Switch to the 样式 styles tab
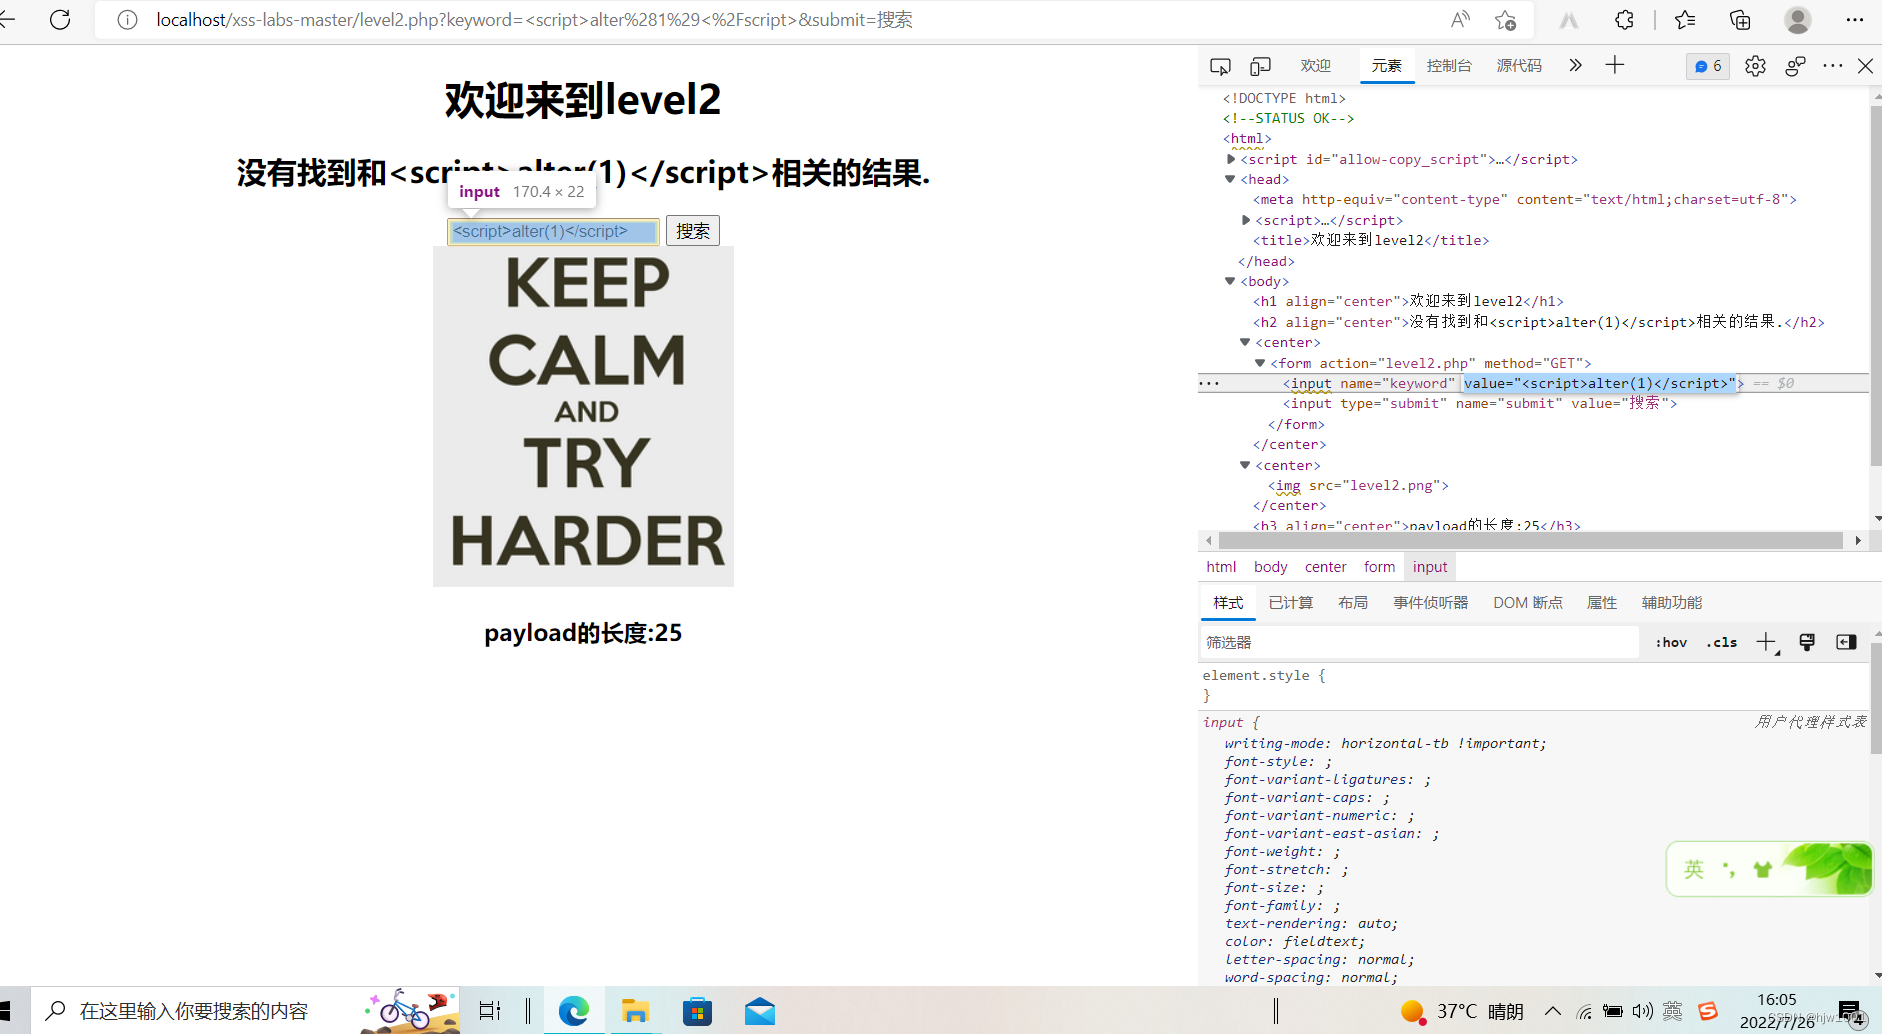This screenshot has height=1034, width=1882. 1228,603
